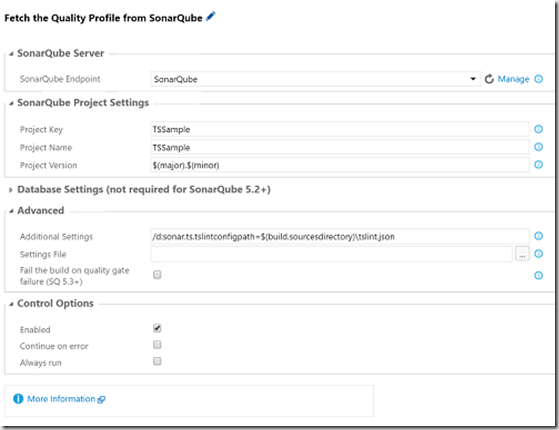The height and width of the screenshot is (430, 559).
Task: Uncheck the Enabled checkbox
Action: pos(157,328)
